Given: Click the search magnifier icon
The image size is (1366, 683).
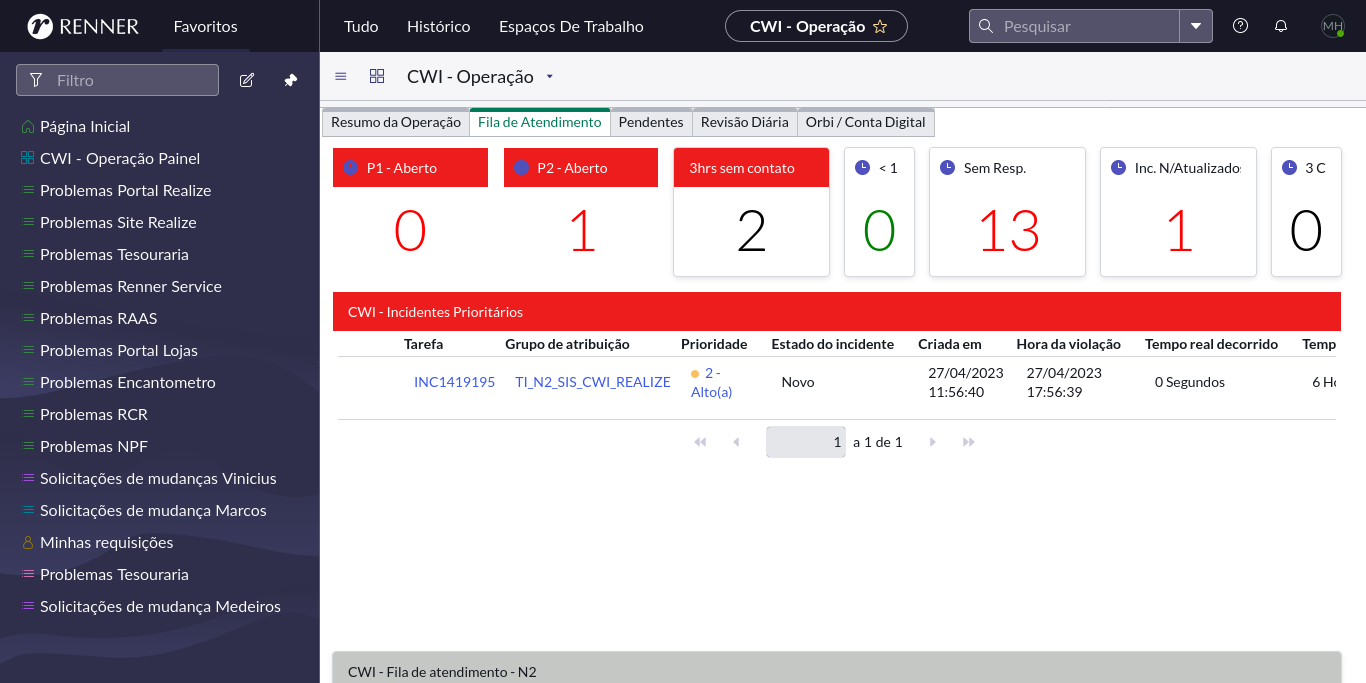Looking at the screenshot, I should 986,26.
